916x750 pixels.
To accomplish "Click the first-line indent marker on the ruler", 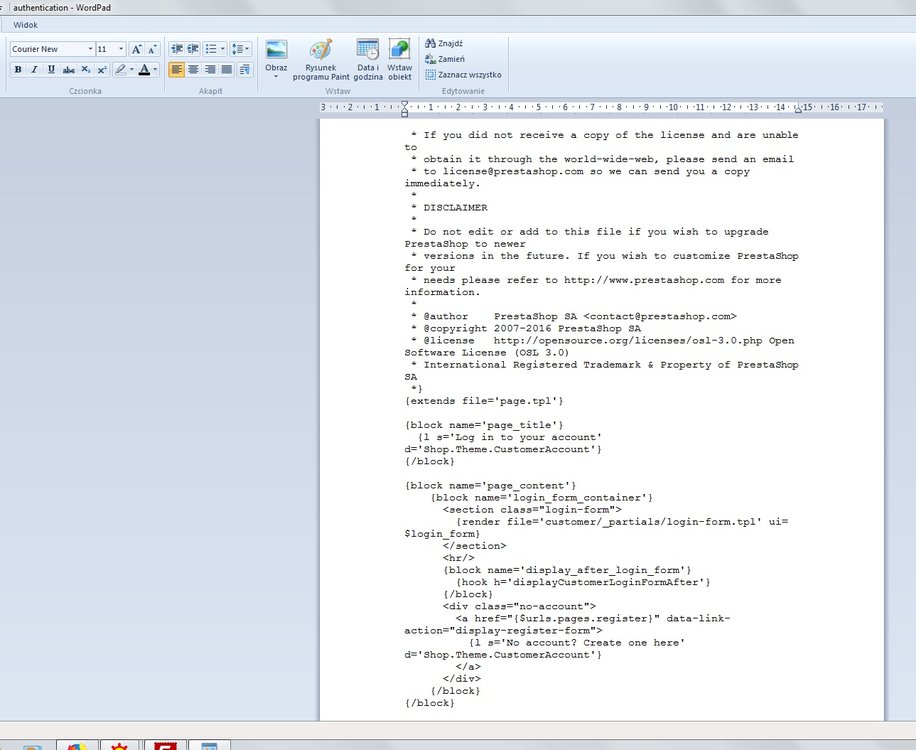I will [404, 104].
